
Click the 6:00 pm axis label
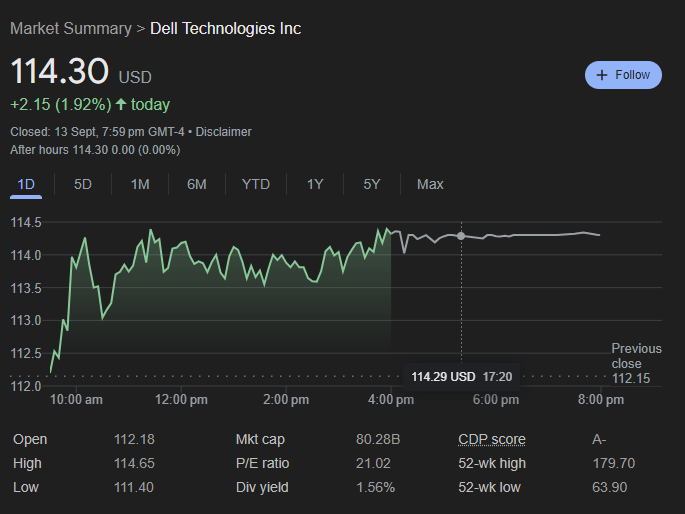pos(496,400)
